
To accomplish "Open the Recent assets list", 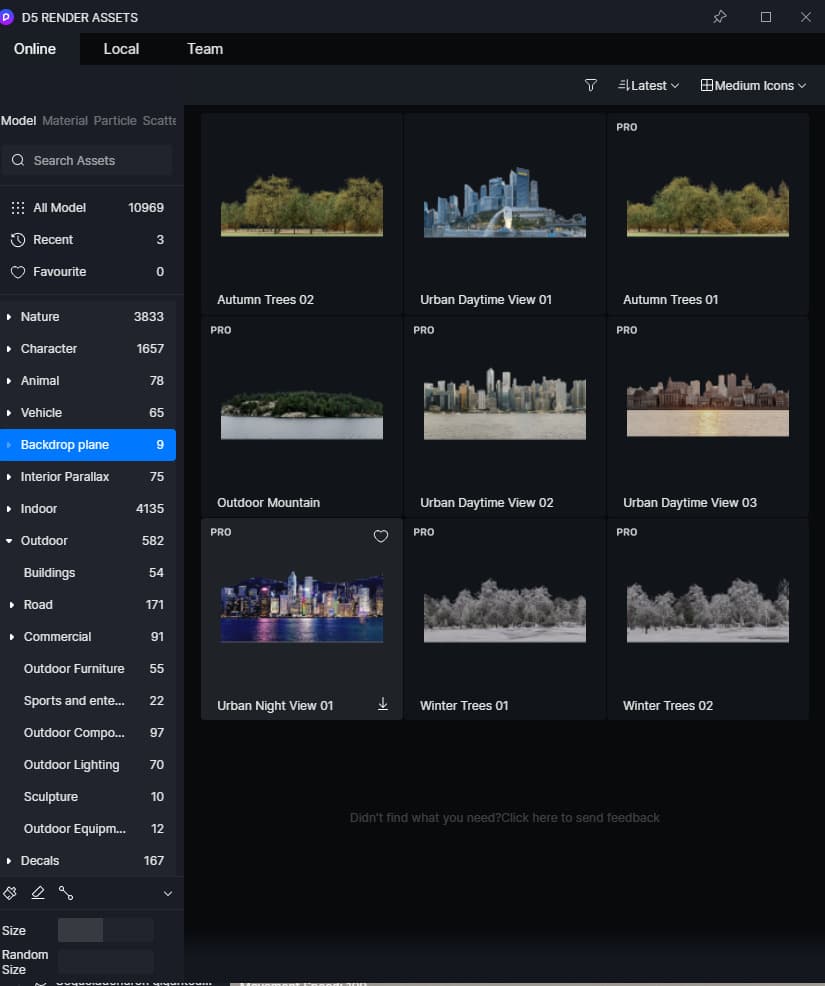I will (53, 240).
